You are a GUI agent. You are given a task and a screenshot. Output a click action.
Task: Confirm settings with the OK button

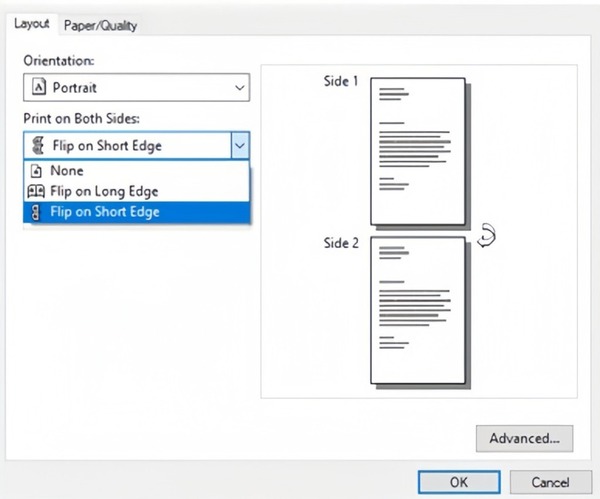pos(458,481)
